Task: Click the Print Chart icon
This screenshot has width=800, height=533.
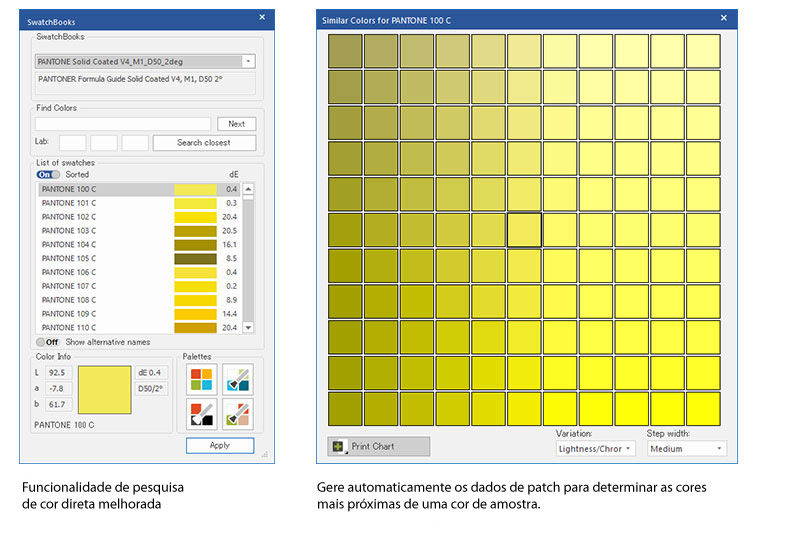Action: (x=339, y=446)
